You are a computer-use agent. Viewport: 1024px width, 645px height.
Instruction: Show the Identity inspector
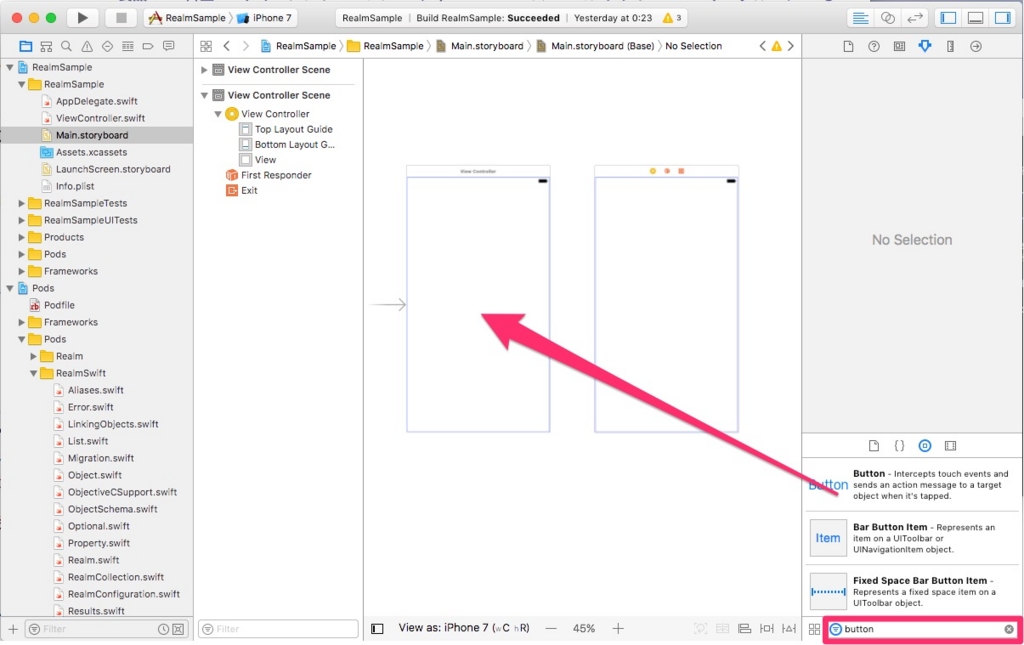(x=899, y=46)
